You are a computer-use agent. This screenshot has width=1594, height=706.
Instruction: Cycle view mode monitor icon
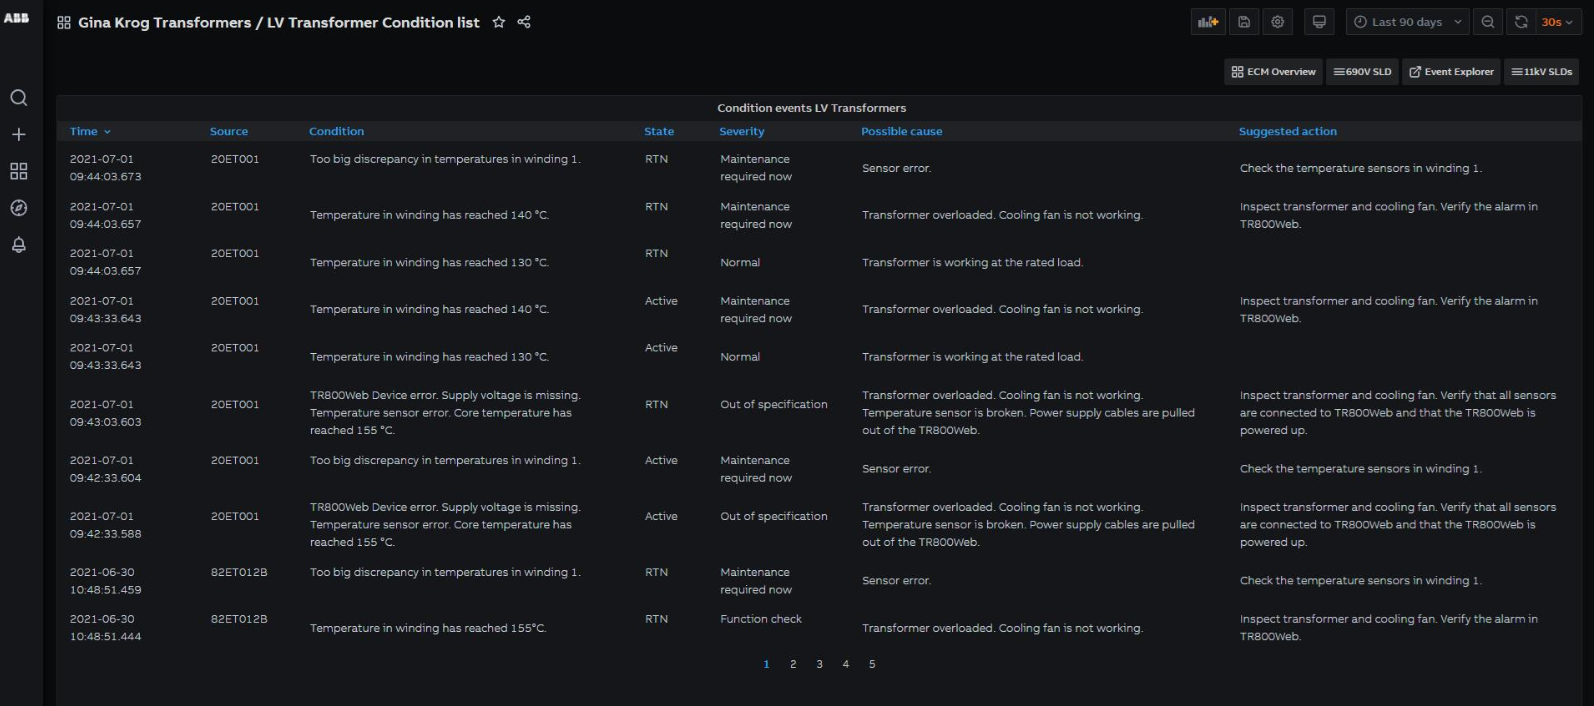click(1319, 22)
